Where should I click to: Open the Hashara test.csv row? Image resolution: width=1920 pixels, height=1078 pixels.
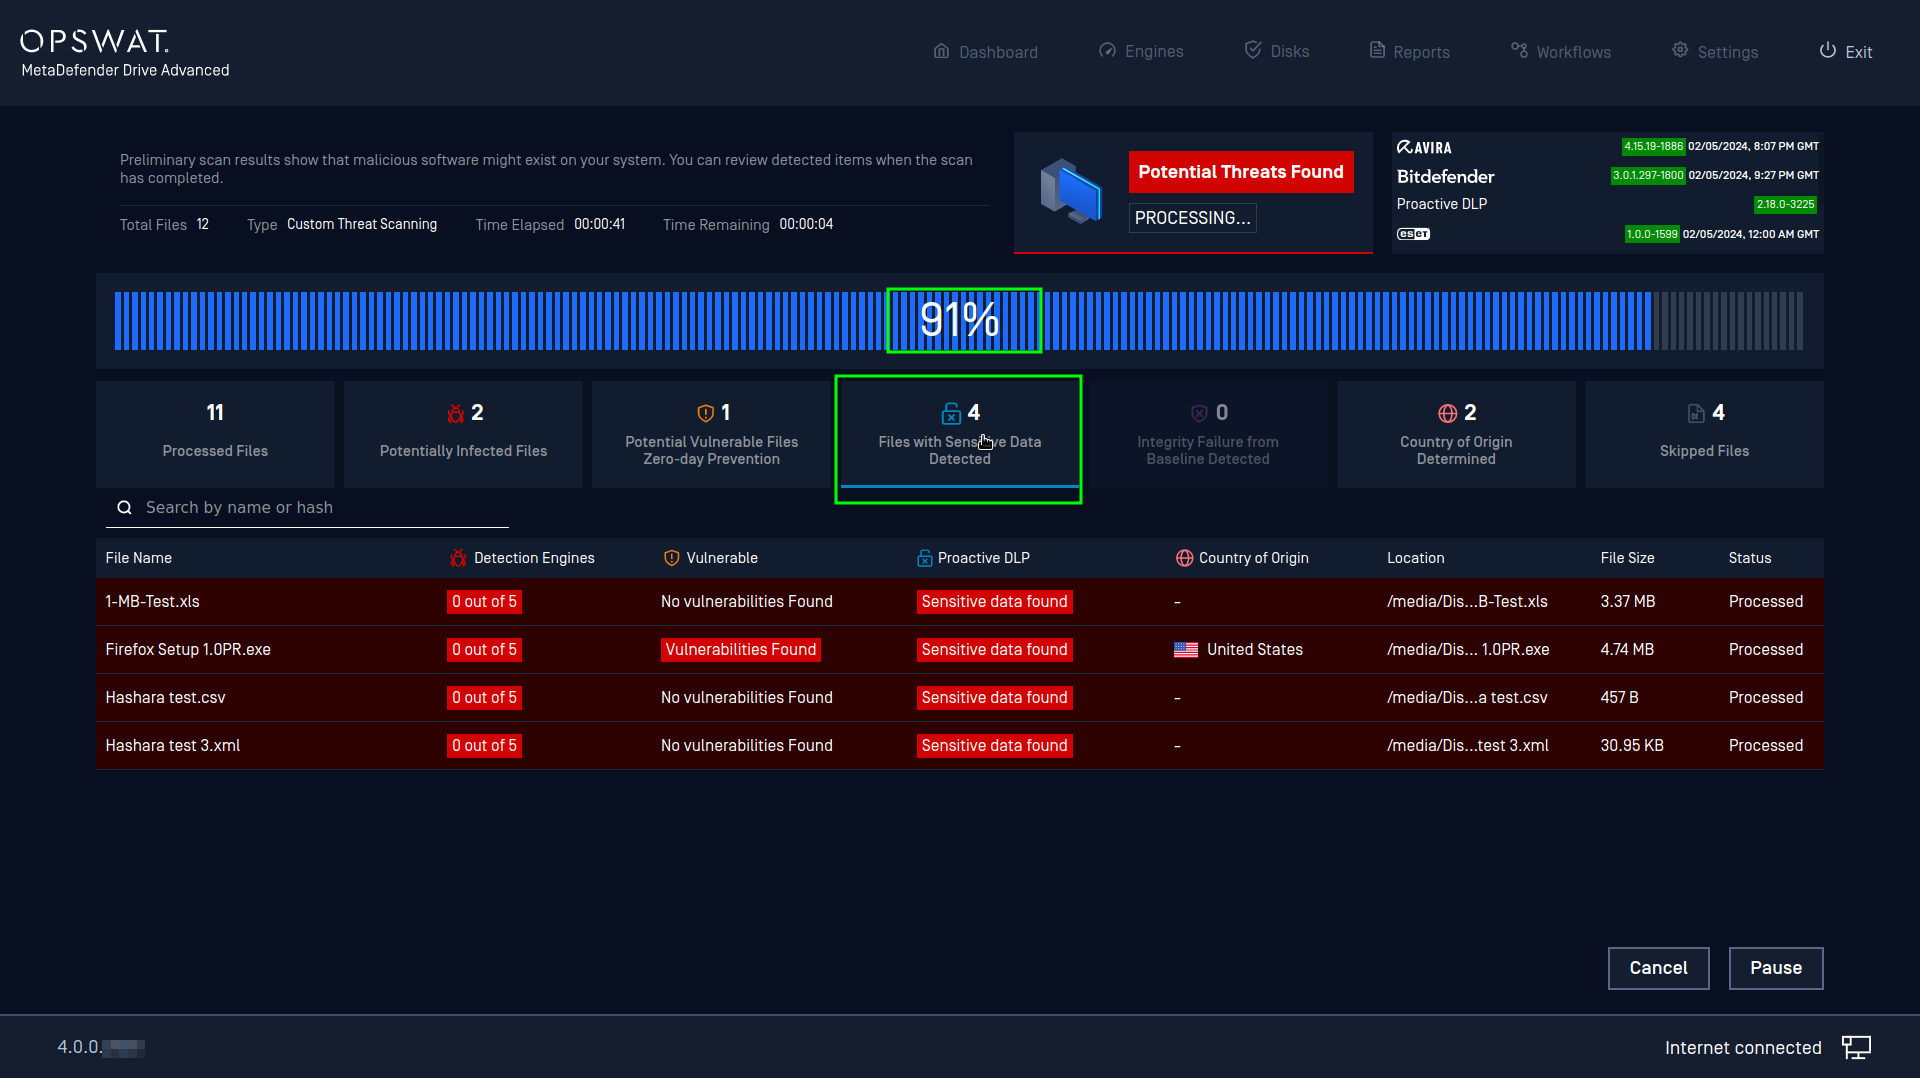click(x=959, y=698)
